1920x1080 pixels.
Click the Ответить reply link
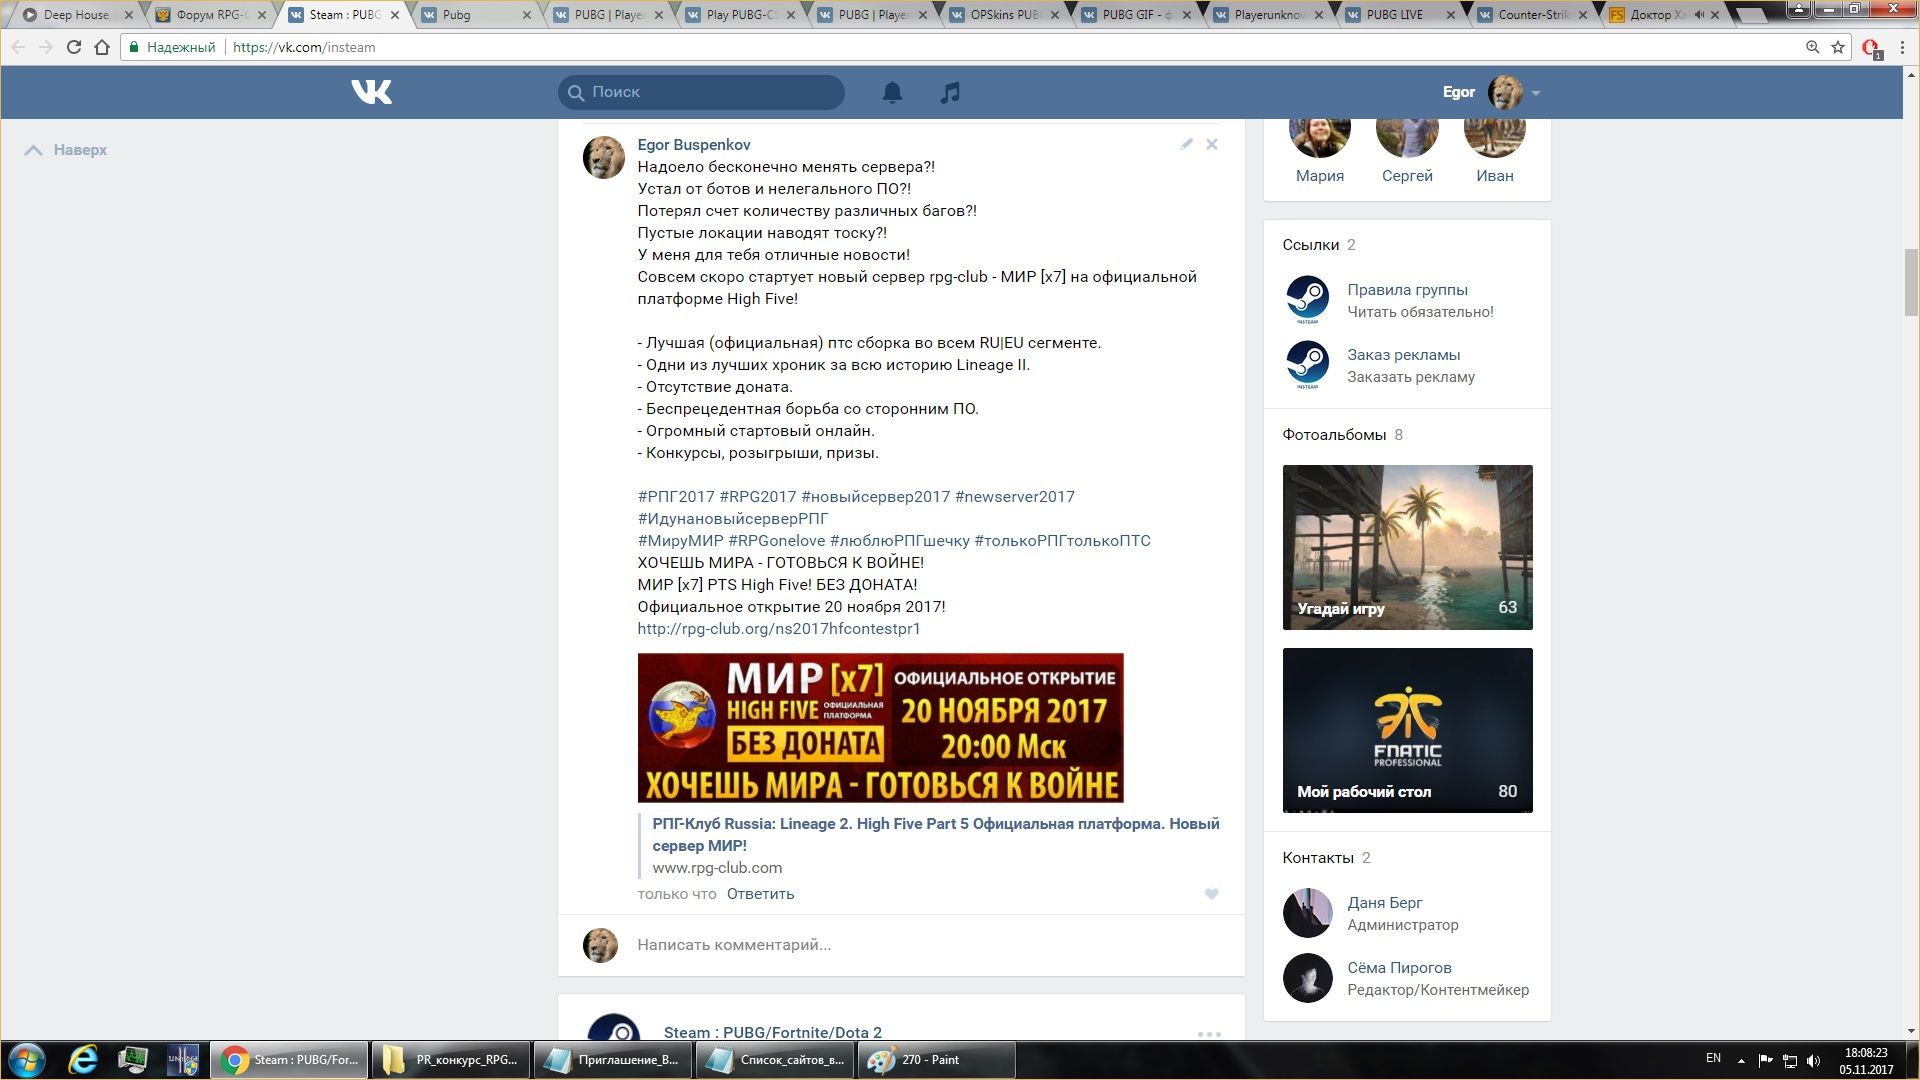click(x=760, y=894)
